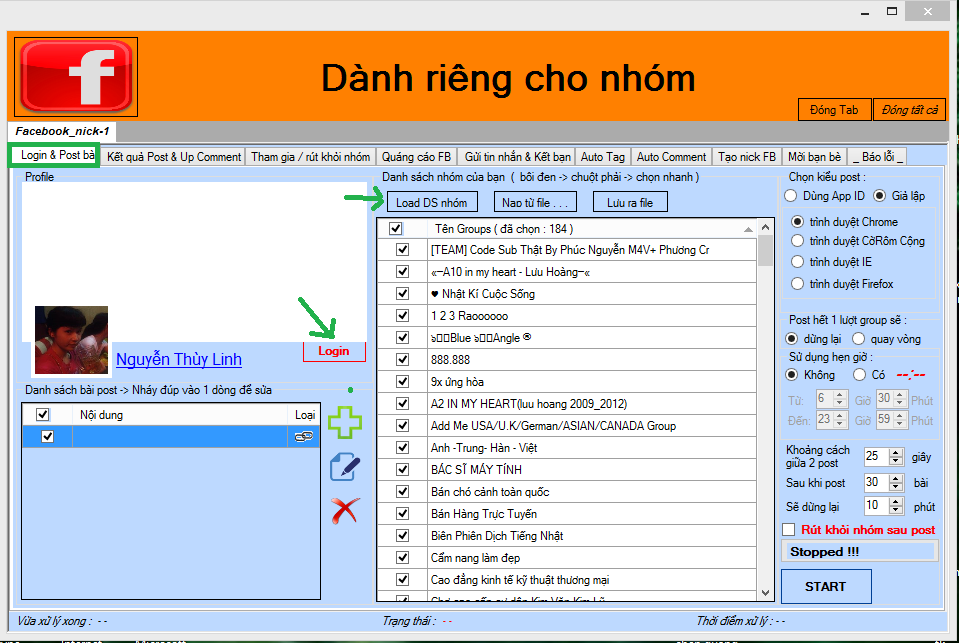Select the quay vòng radio button
959x643 pixels.
coord(859,339)
